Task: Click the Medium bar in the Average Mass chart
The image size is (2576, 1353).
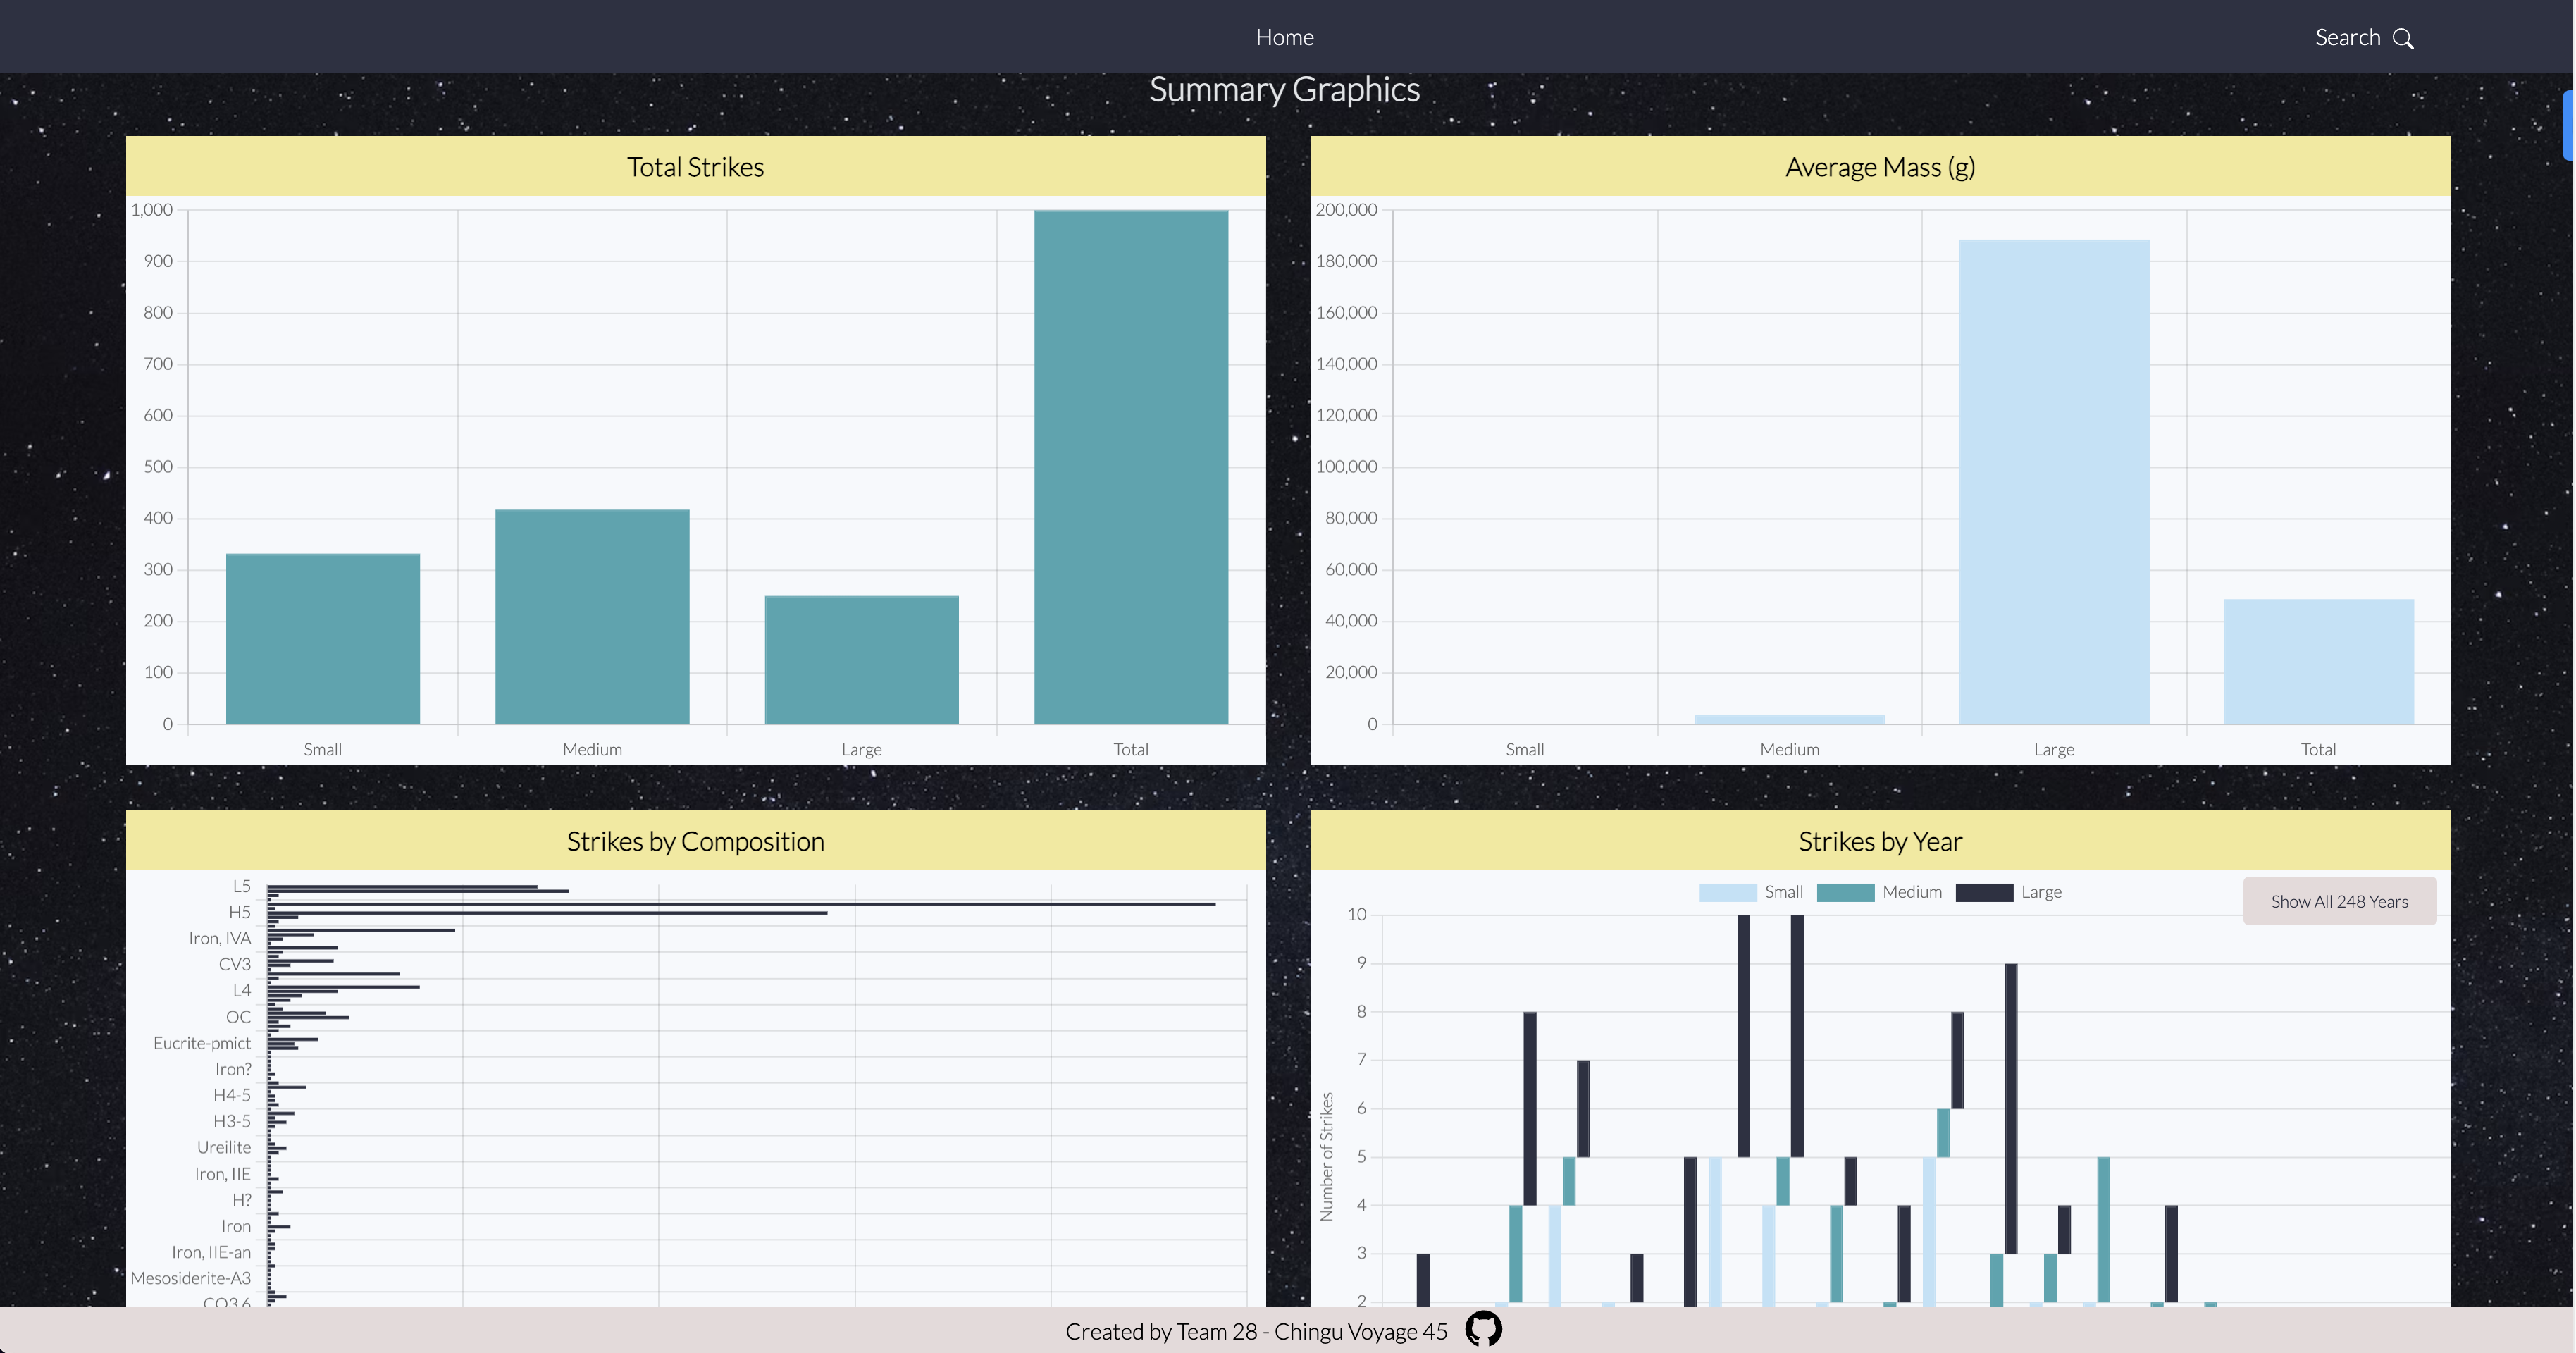Action: click(x=1789, y=719)
